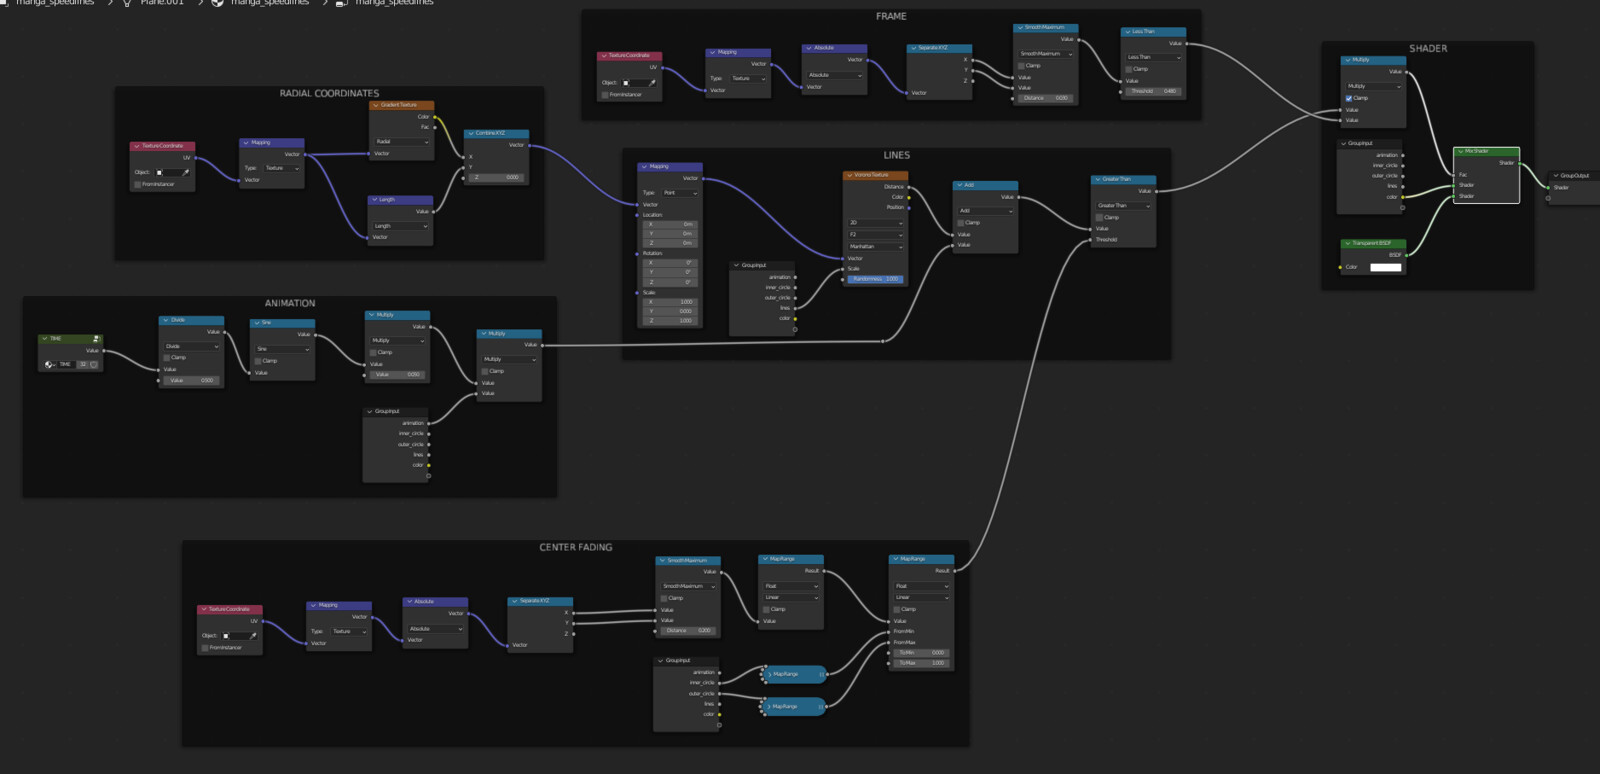Collapse the Greater Than node
This screenshot has height=774, width=1600.
1098,179
